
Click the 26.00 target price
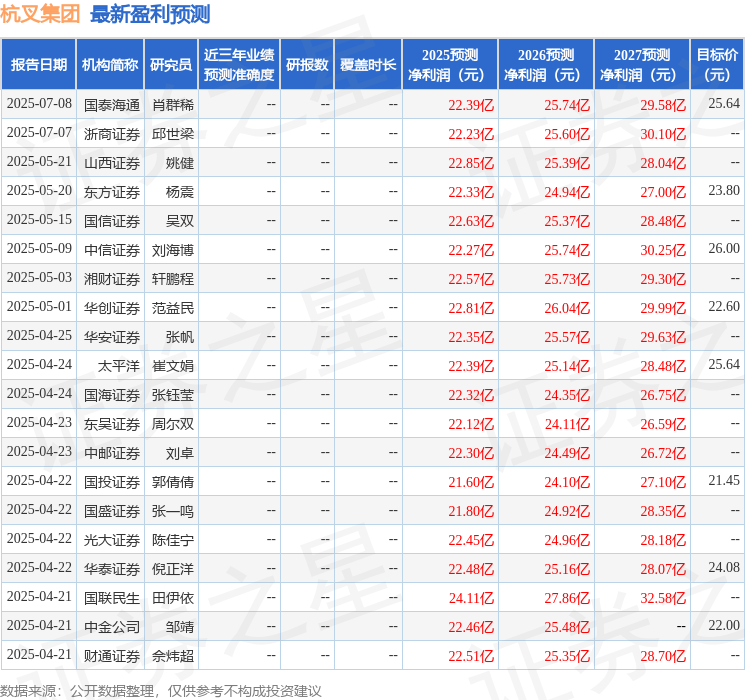tap(724, 249)
